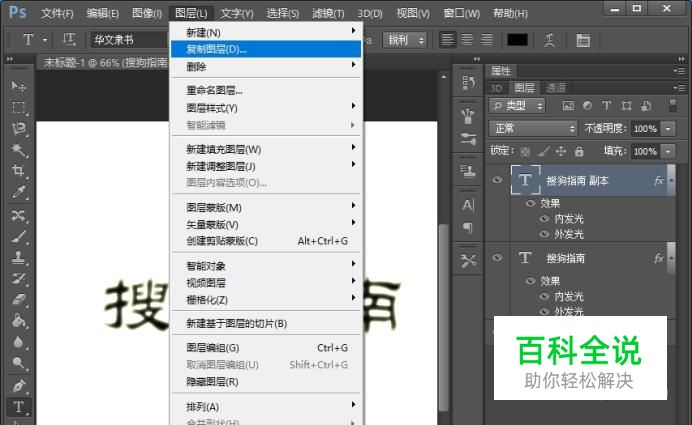Open the font family 华文隶书 dropdown
This screenshot has height=425, width=692.
pyautogui.click(x=129, y=40)
